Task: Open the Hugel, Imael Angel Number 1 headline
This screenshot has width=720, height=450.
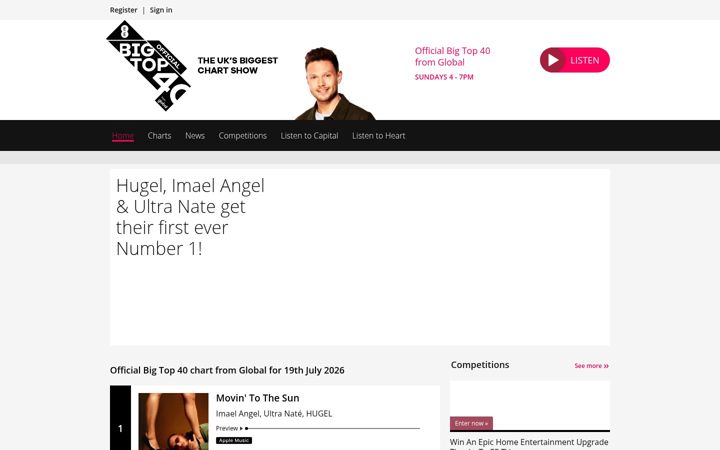Action: (190, 217)
